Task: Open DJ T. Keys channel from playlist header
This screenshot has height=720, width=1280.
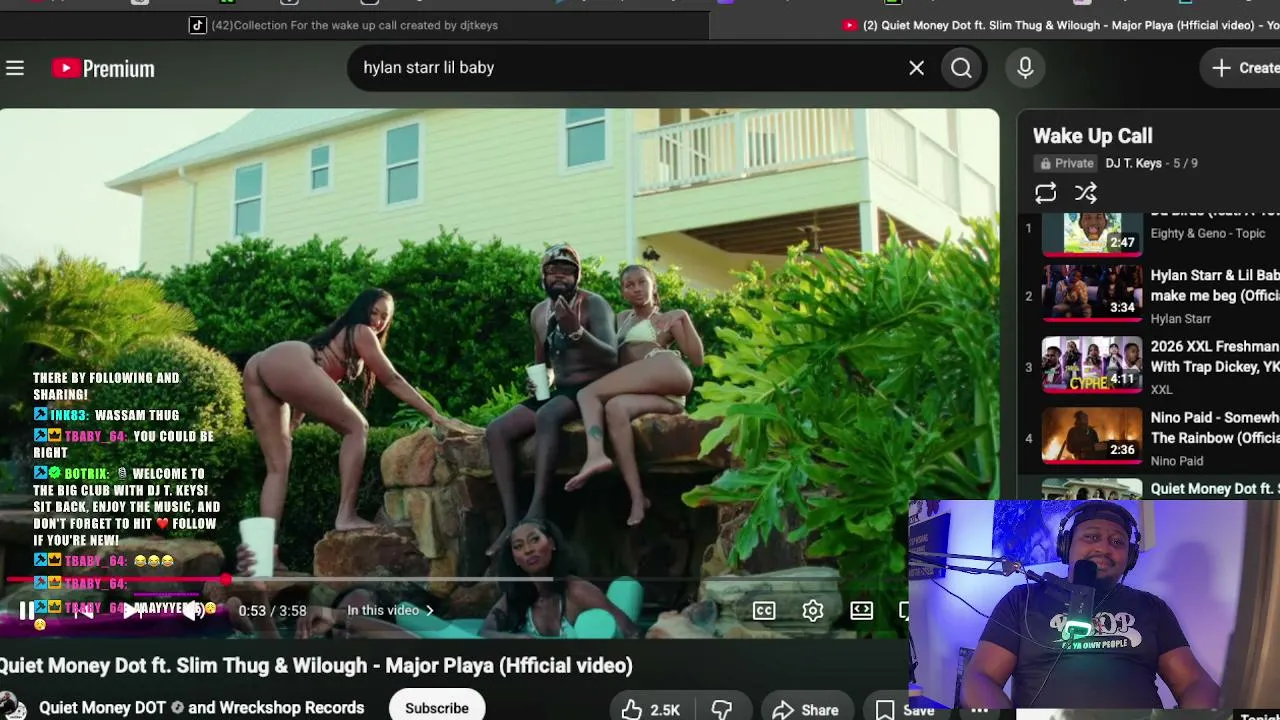Action: click(1134, 163)
